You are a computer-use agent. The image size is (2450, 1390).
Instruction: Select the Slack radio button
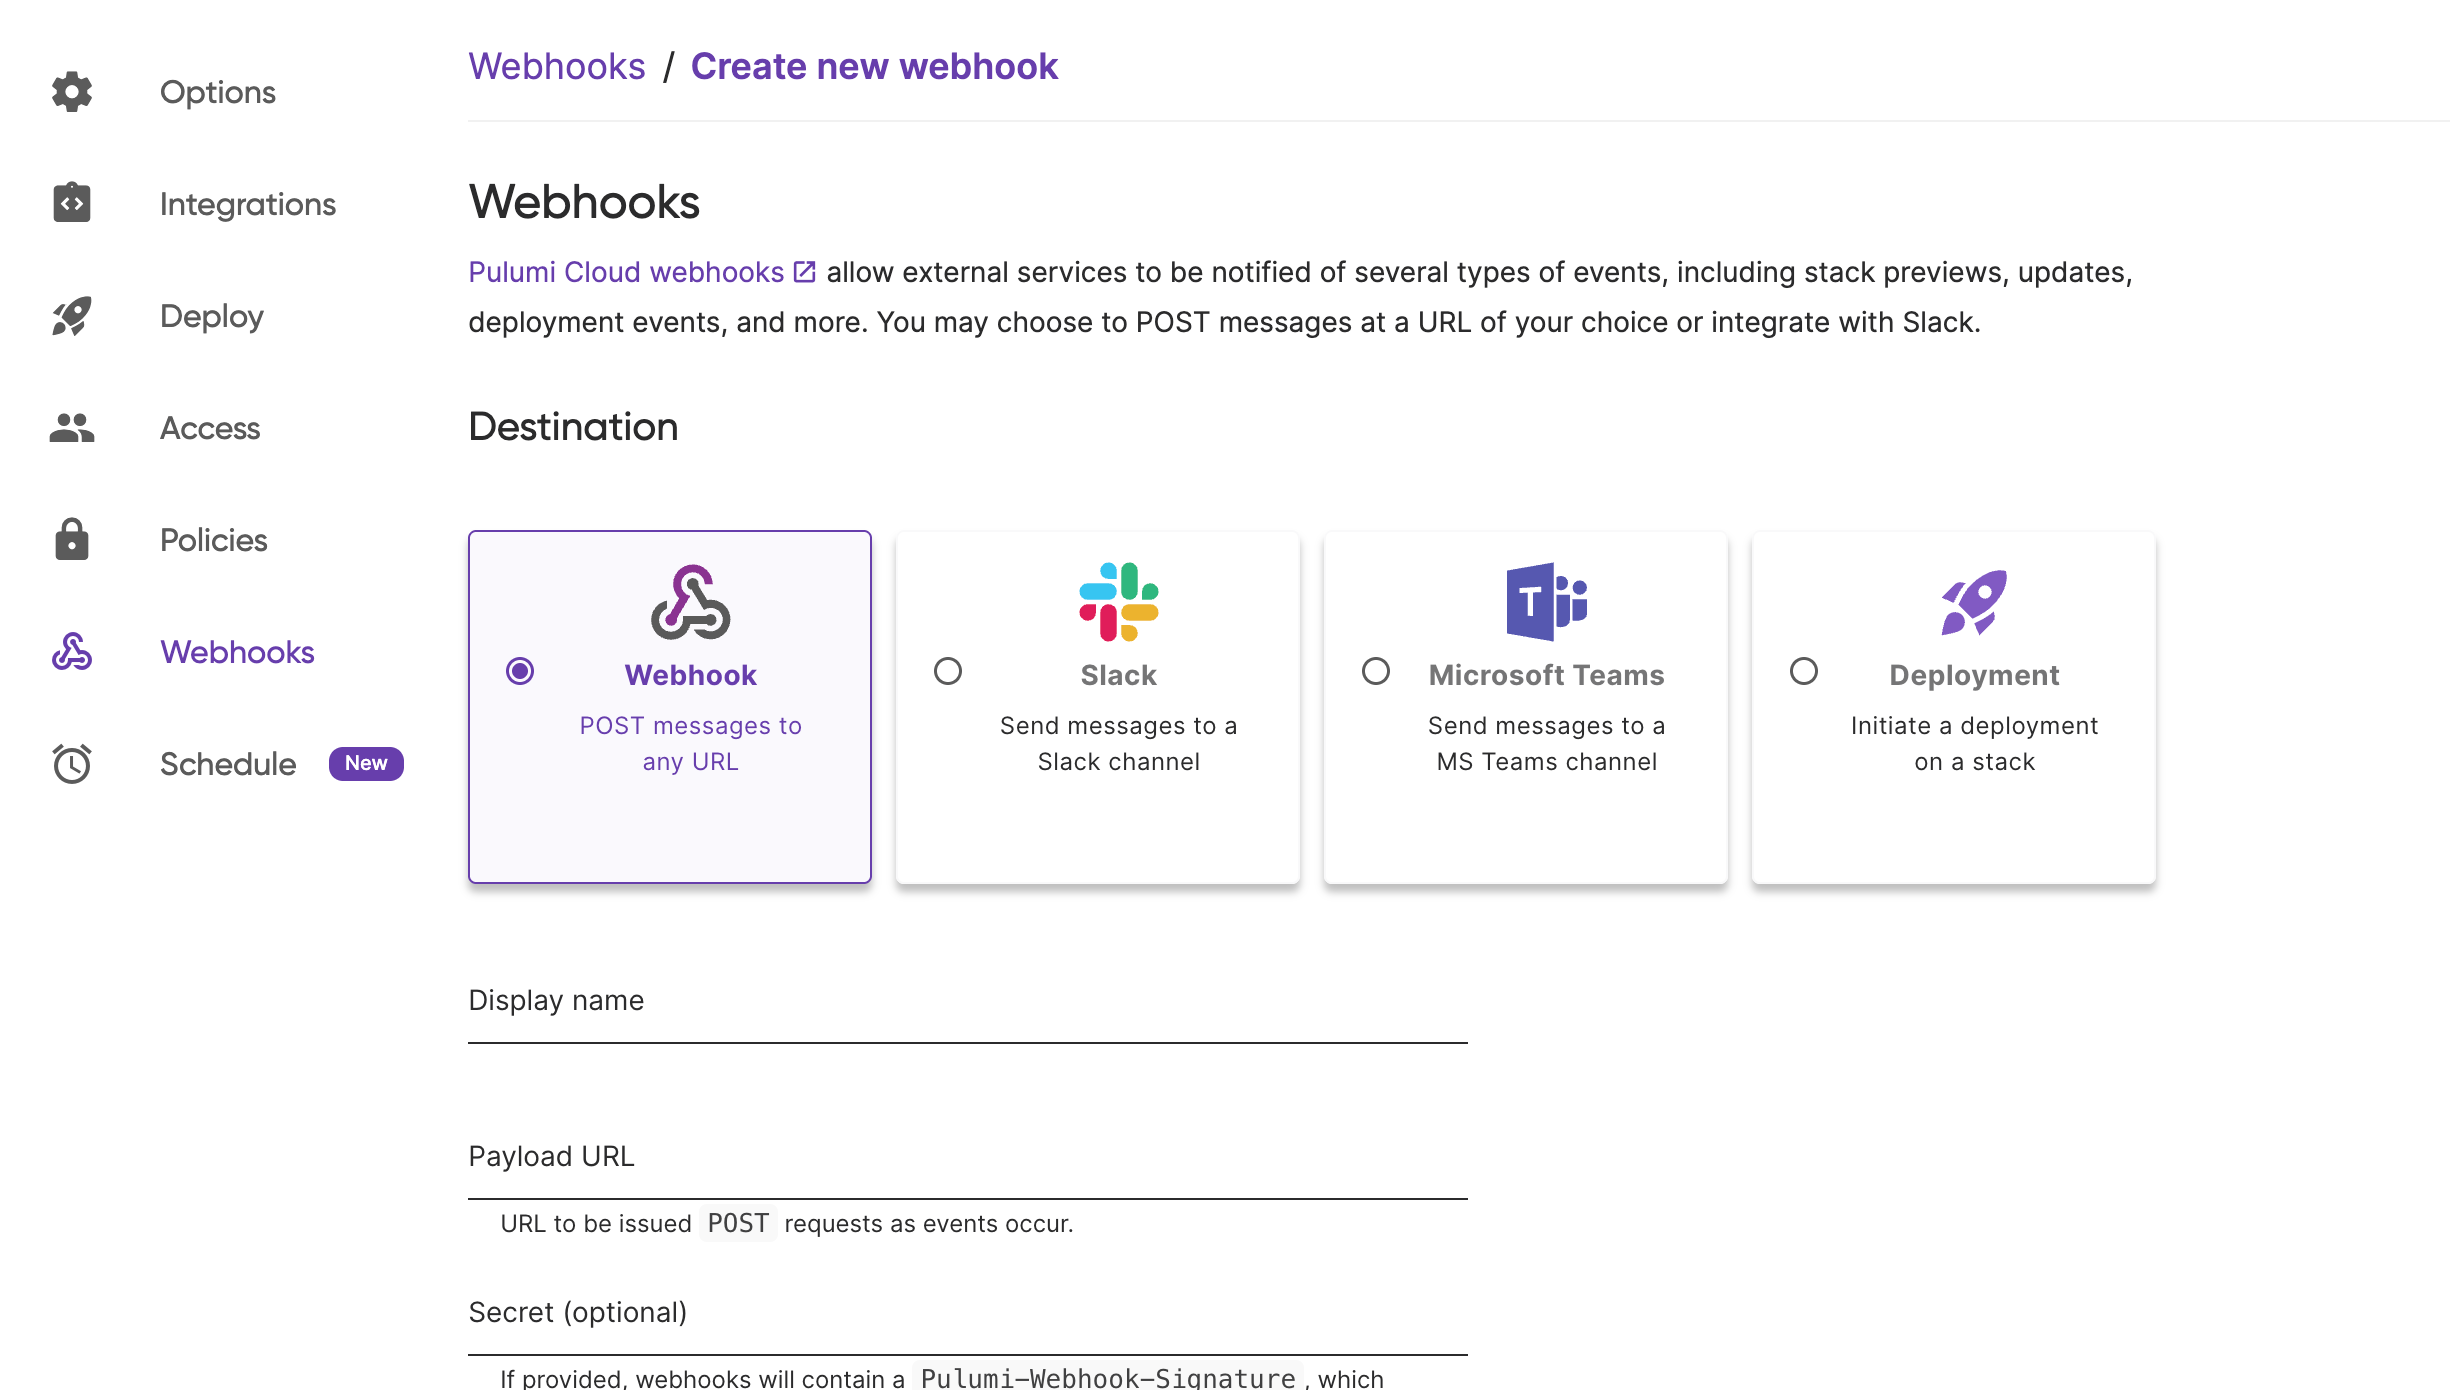(x=948, y=671)
